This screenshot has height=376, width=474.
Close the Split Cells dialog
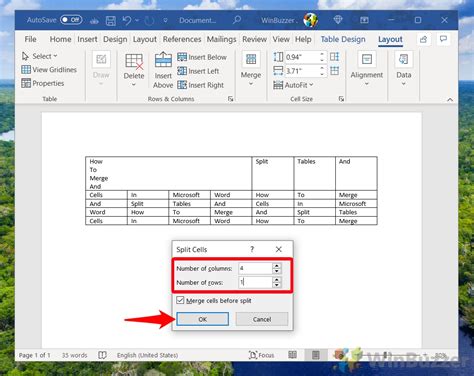point(279,249)
